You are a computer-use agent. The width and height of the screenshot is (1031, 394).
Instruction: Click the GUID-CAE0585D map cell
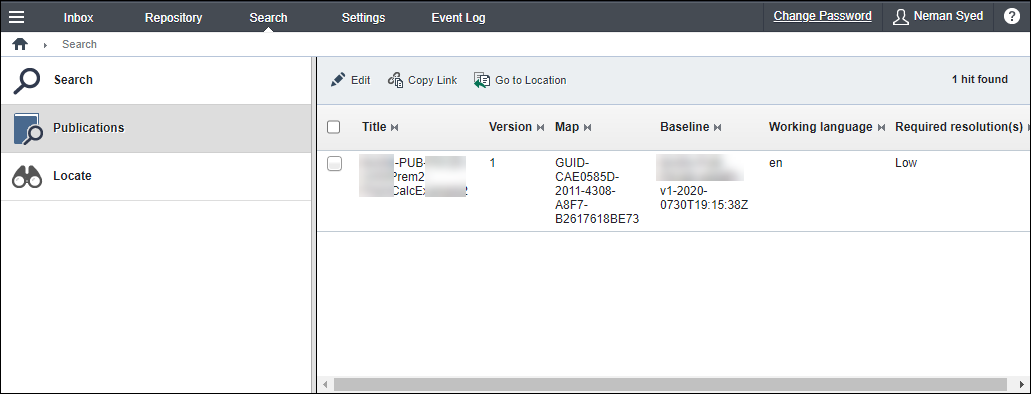[x=597, y=191]
